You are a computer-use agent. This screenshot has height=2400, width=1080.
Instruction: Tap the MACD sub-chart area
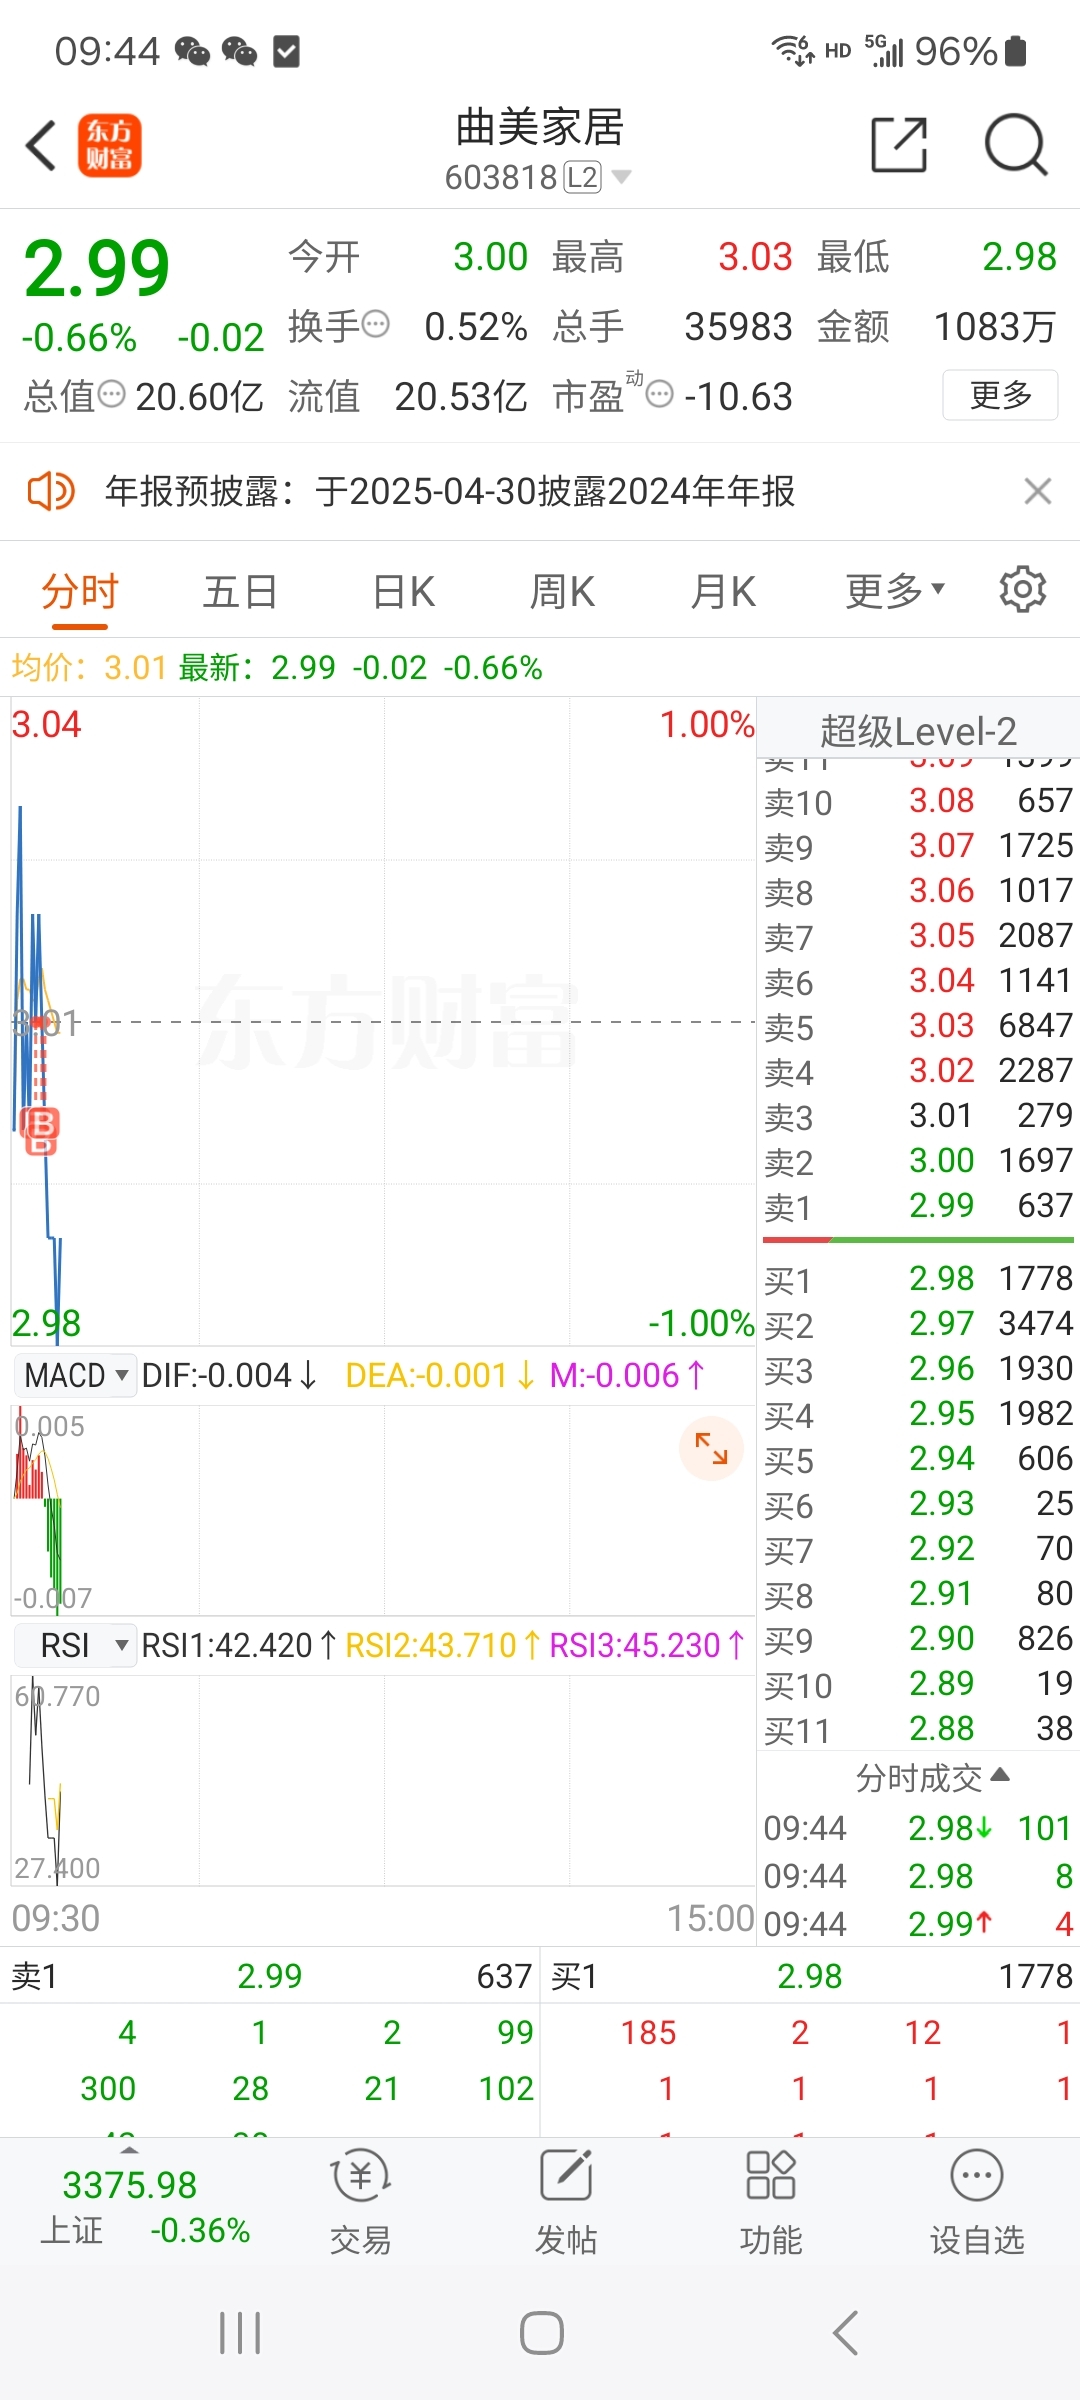[383, 1510]
